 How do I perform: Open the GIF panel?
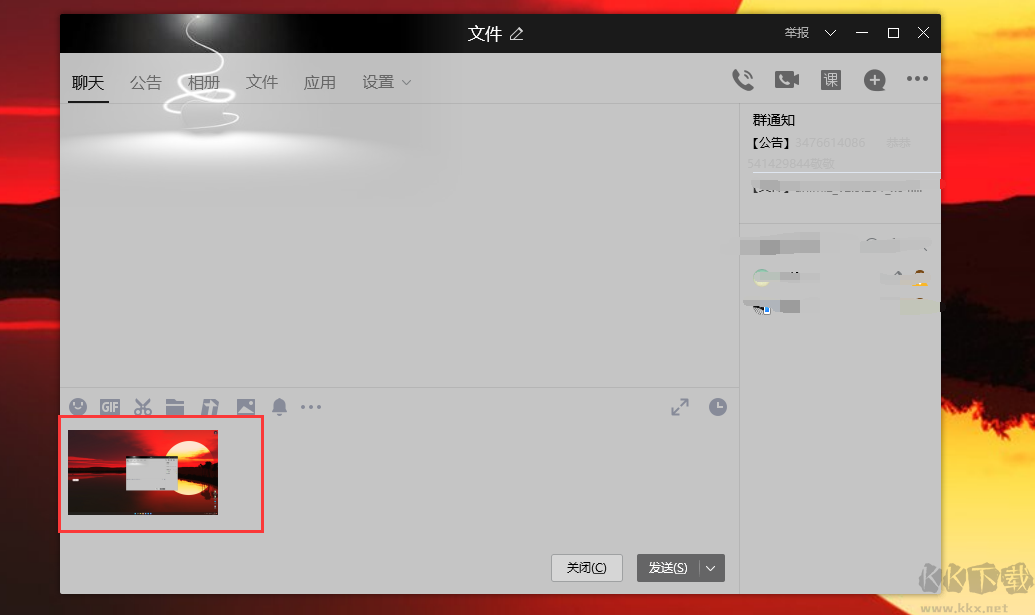110,407
